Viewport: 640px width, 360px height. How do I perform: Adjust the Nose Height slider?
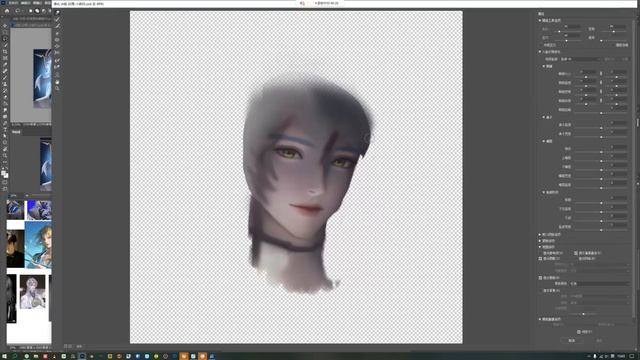601,128
